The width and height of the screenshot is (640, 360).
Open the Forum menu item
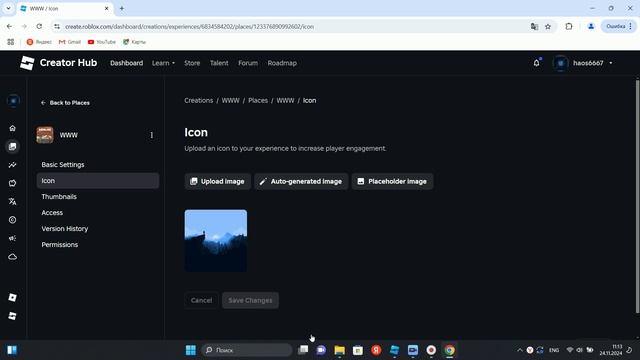248,63
